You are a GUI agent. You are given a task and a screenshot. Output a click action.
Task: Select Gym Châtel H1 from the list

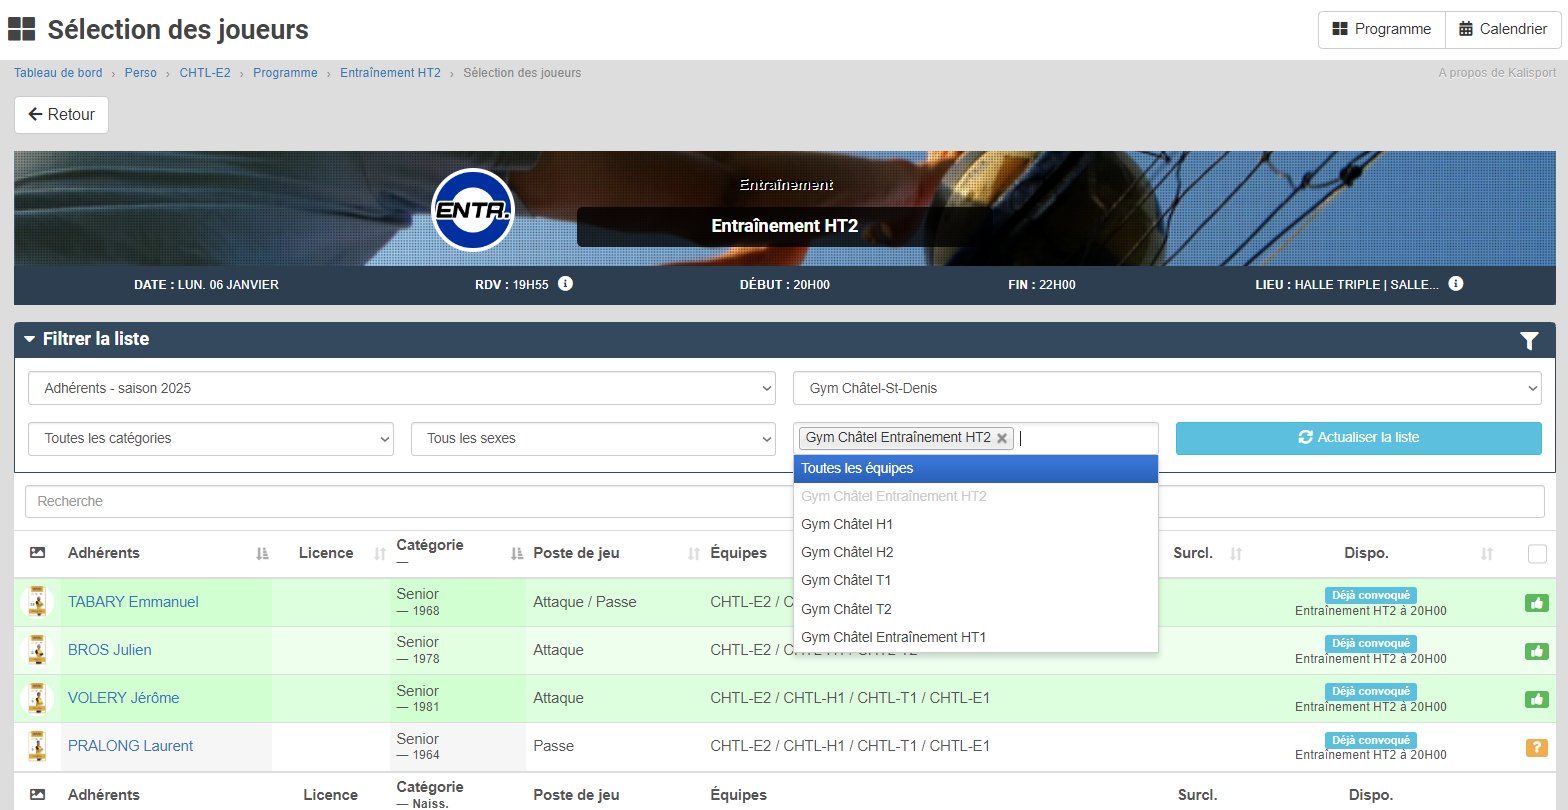point(847,524)
